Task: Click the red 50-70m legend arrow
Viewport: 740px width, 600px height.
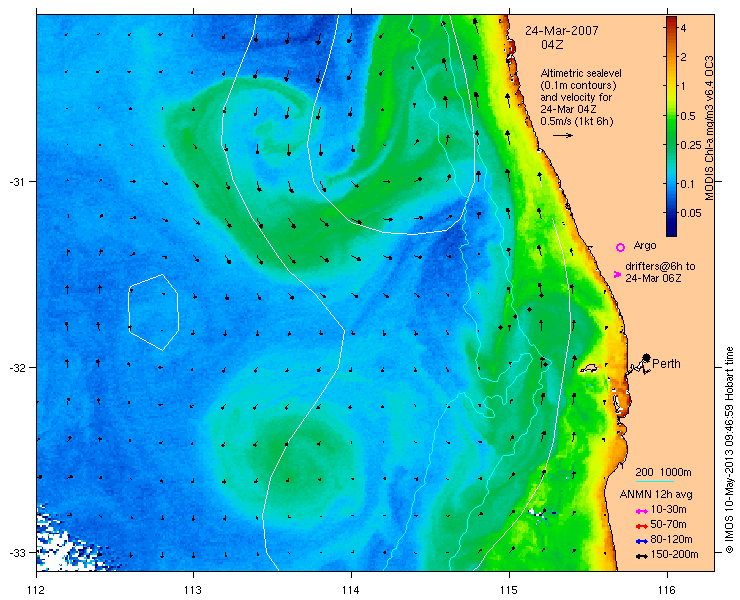Action: [x=641, y=526]
